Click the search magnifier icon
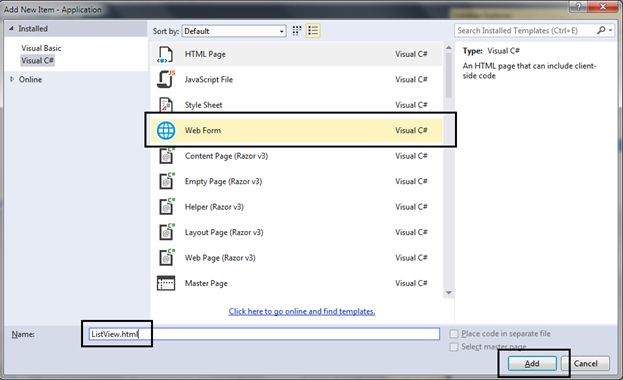This screenshot has width=623, height=380. coord(601,30)
